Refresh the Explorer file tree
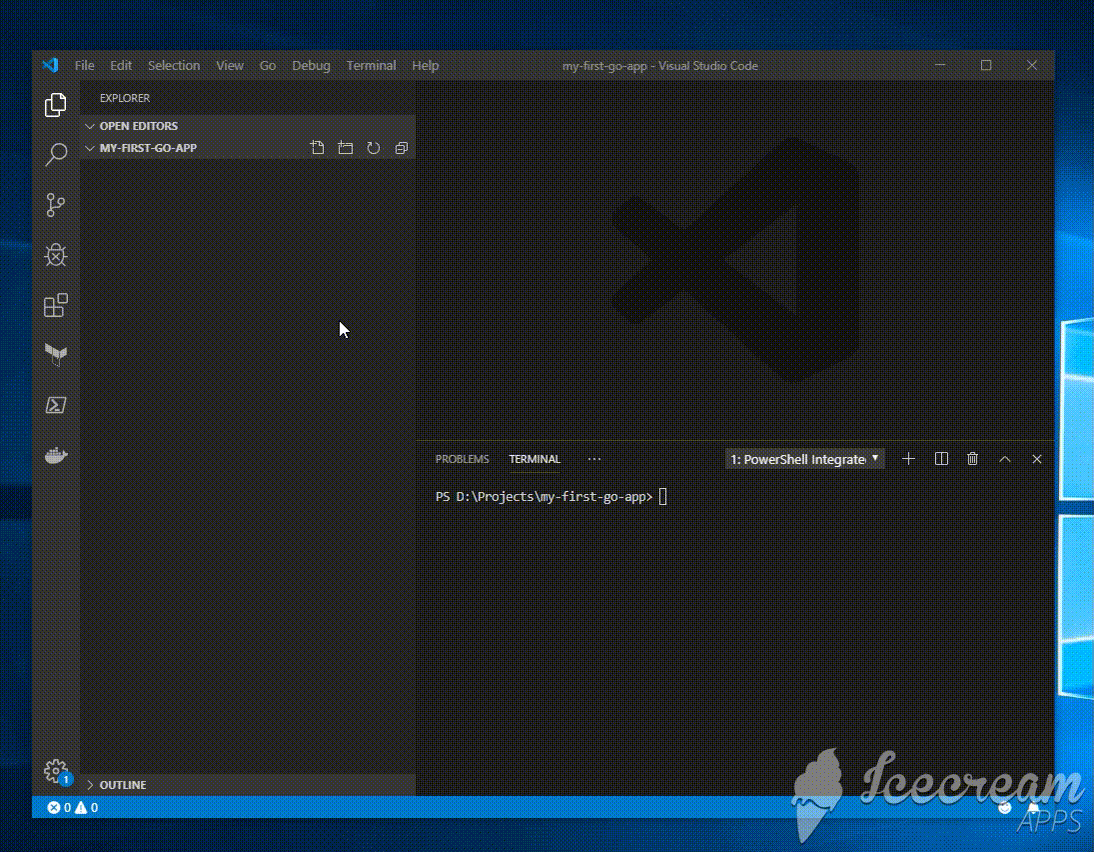 (x=373, y=148)
